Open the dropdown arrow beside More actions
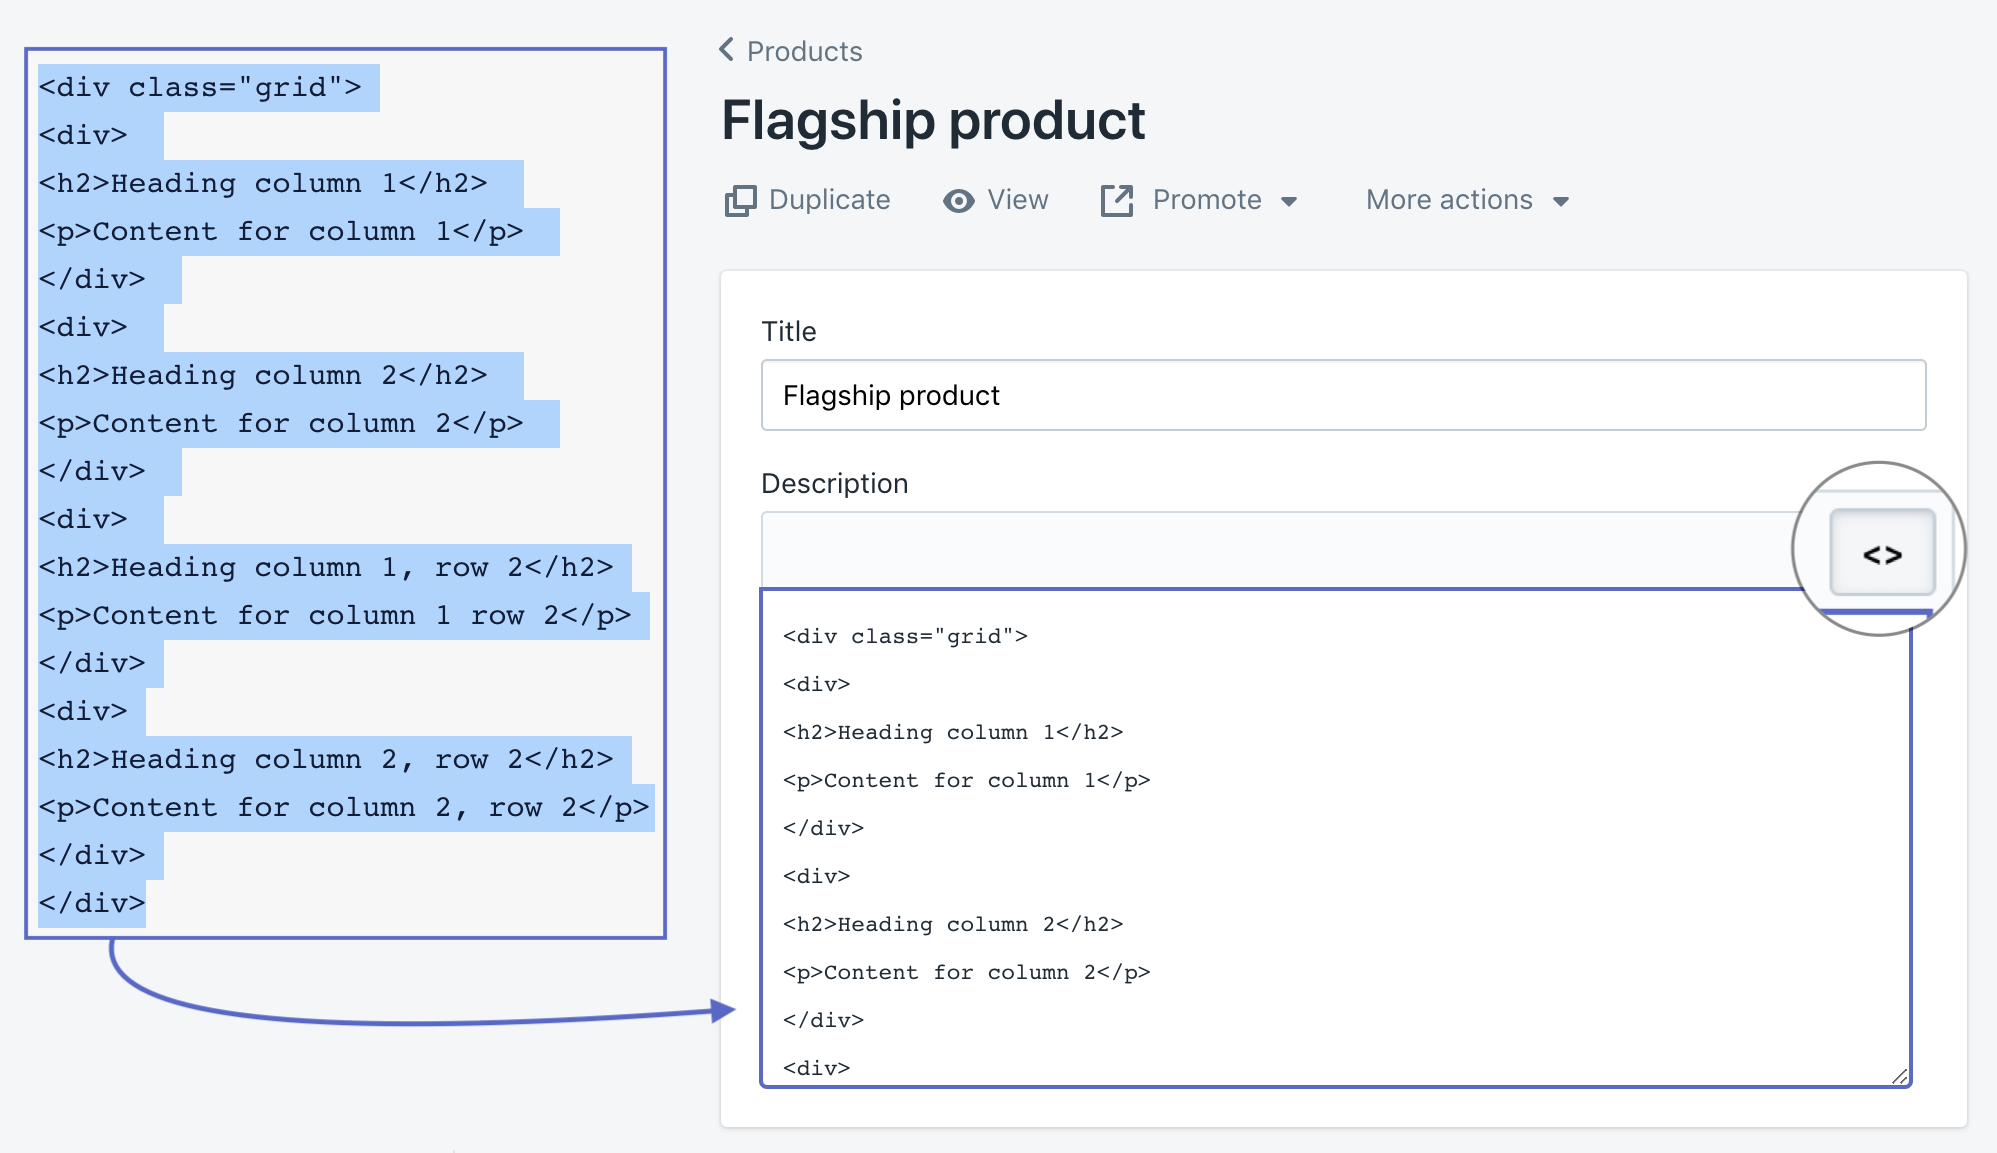This screenshot has height=1153, width=1997. click(1562, 201)
